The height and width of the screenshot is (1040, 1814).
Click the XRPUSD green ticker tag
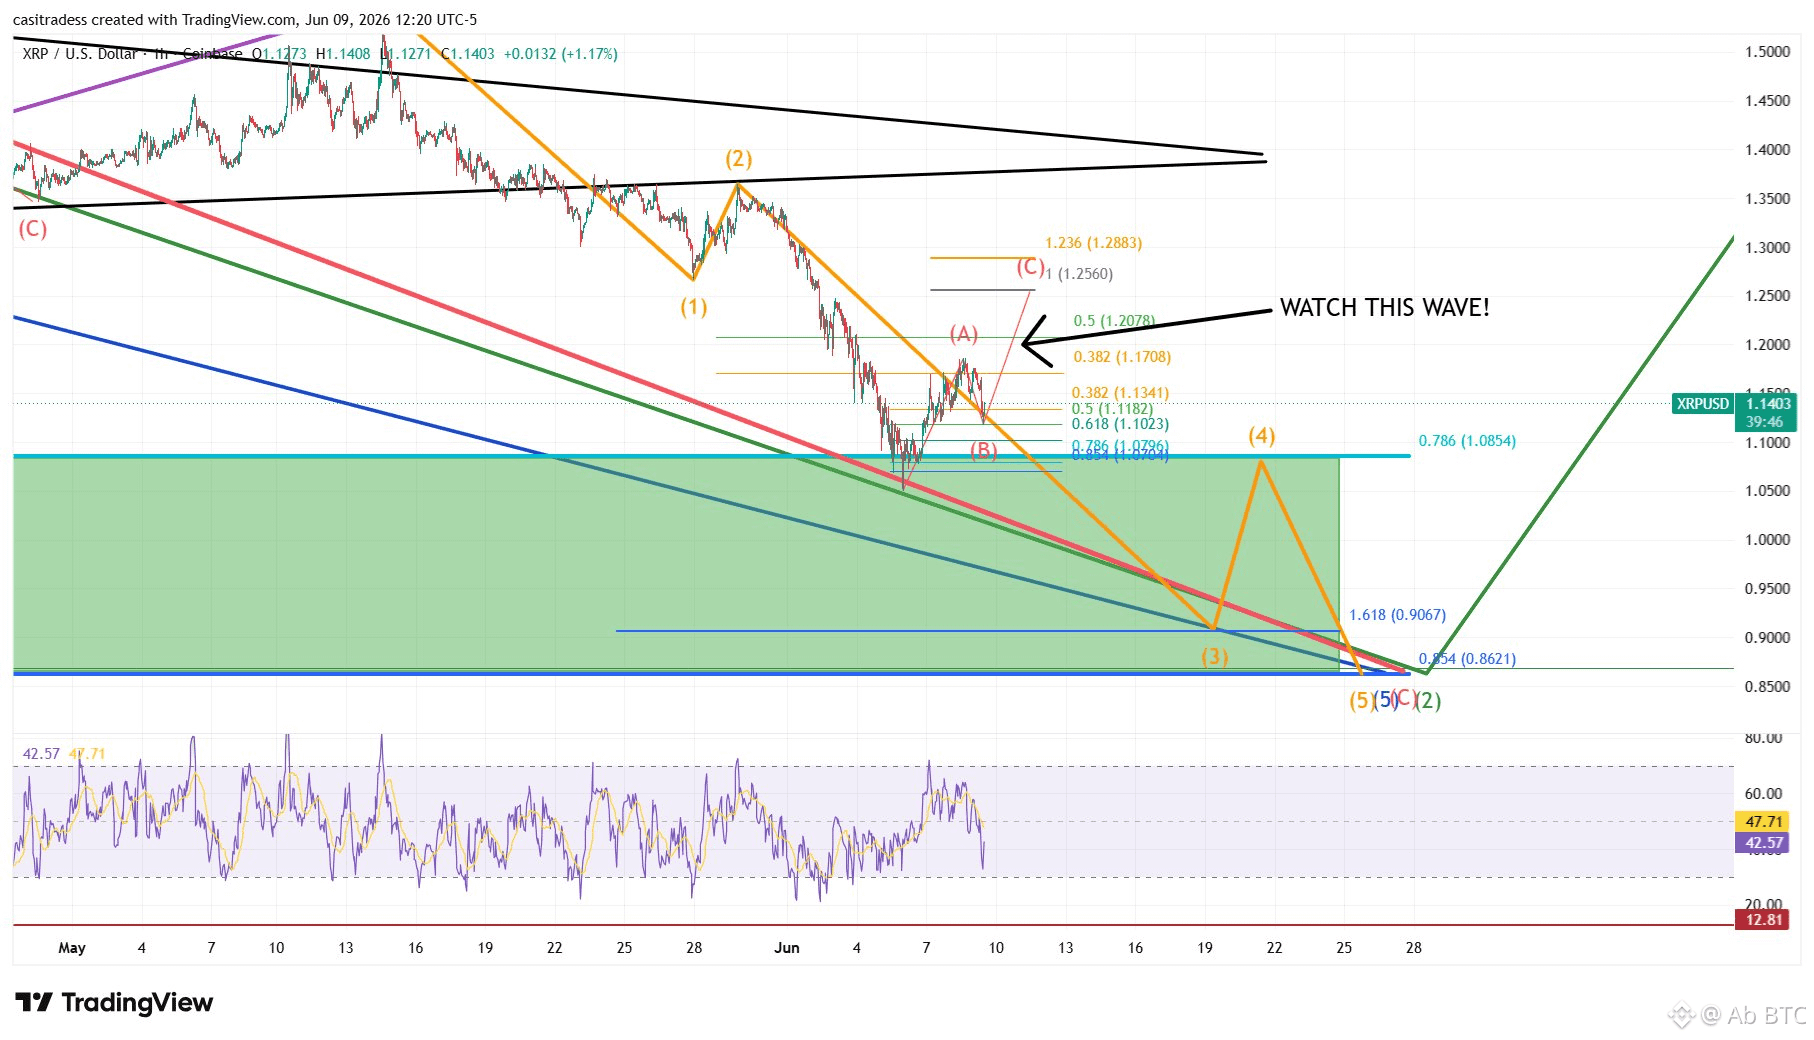click(x=1703, y=404)
